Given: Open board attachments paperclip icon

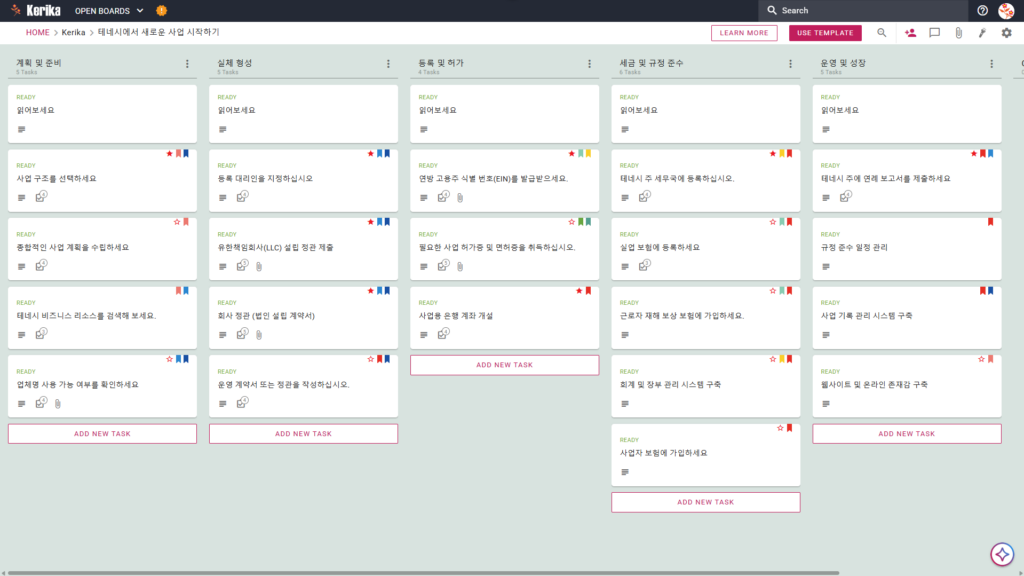Looking at the screenshot, I should coord(959,33).
